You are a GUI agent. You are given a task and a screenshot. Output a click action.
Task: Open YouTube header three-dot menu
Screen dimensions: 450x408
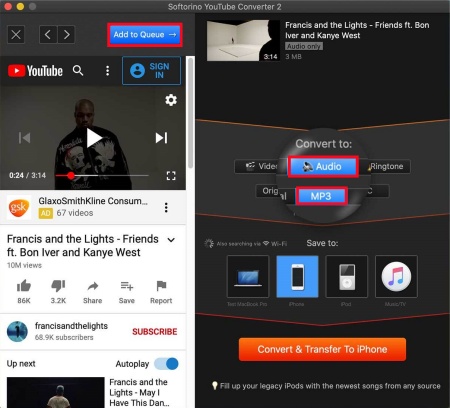tap(107, 71)
